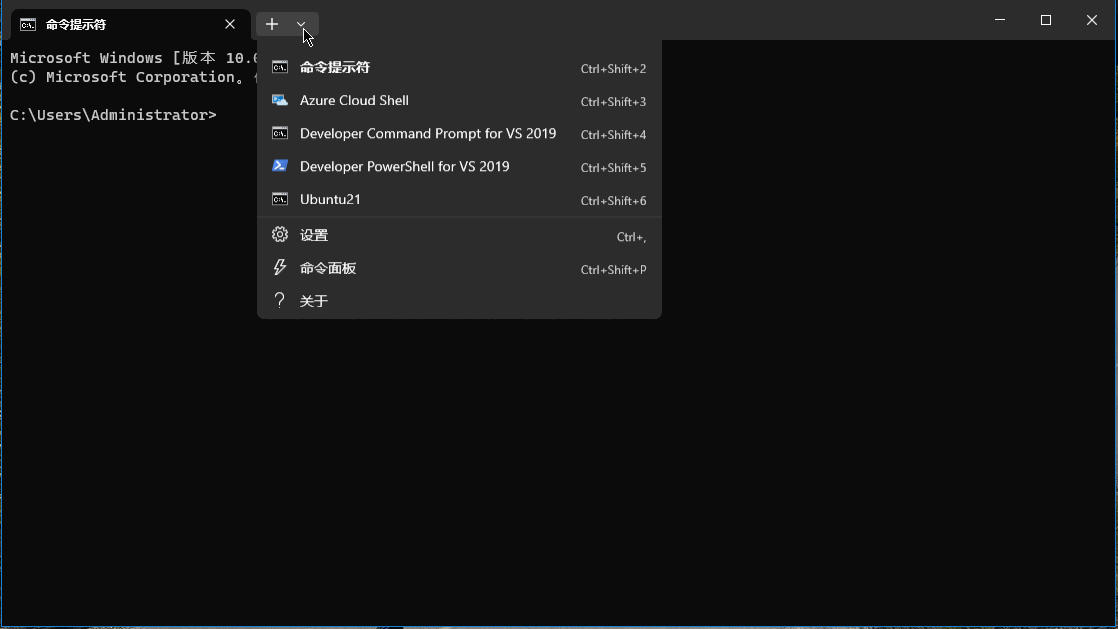
Task: Click the Ctrl+Shift+3 shortcut label
Action: pos(613,102)
